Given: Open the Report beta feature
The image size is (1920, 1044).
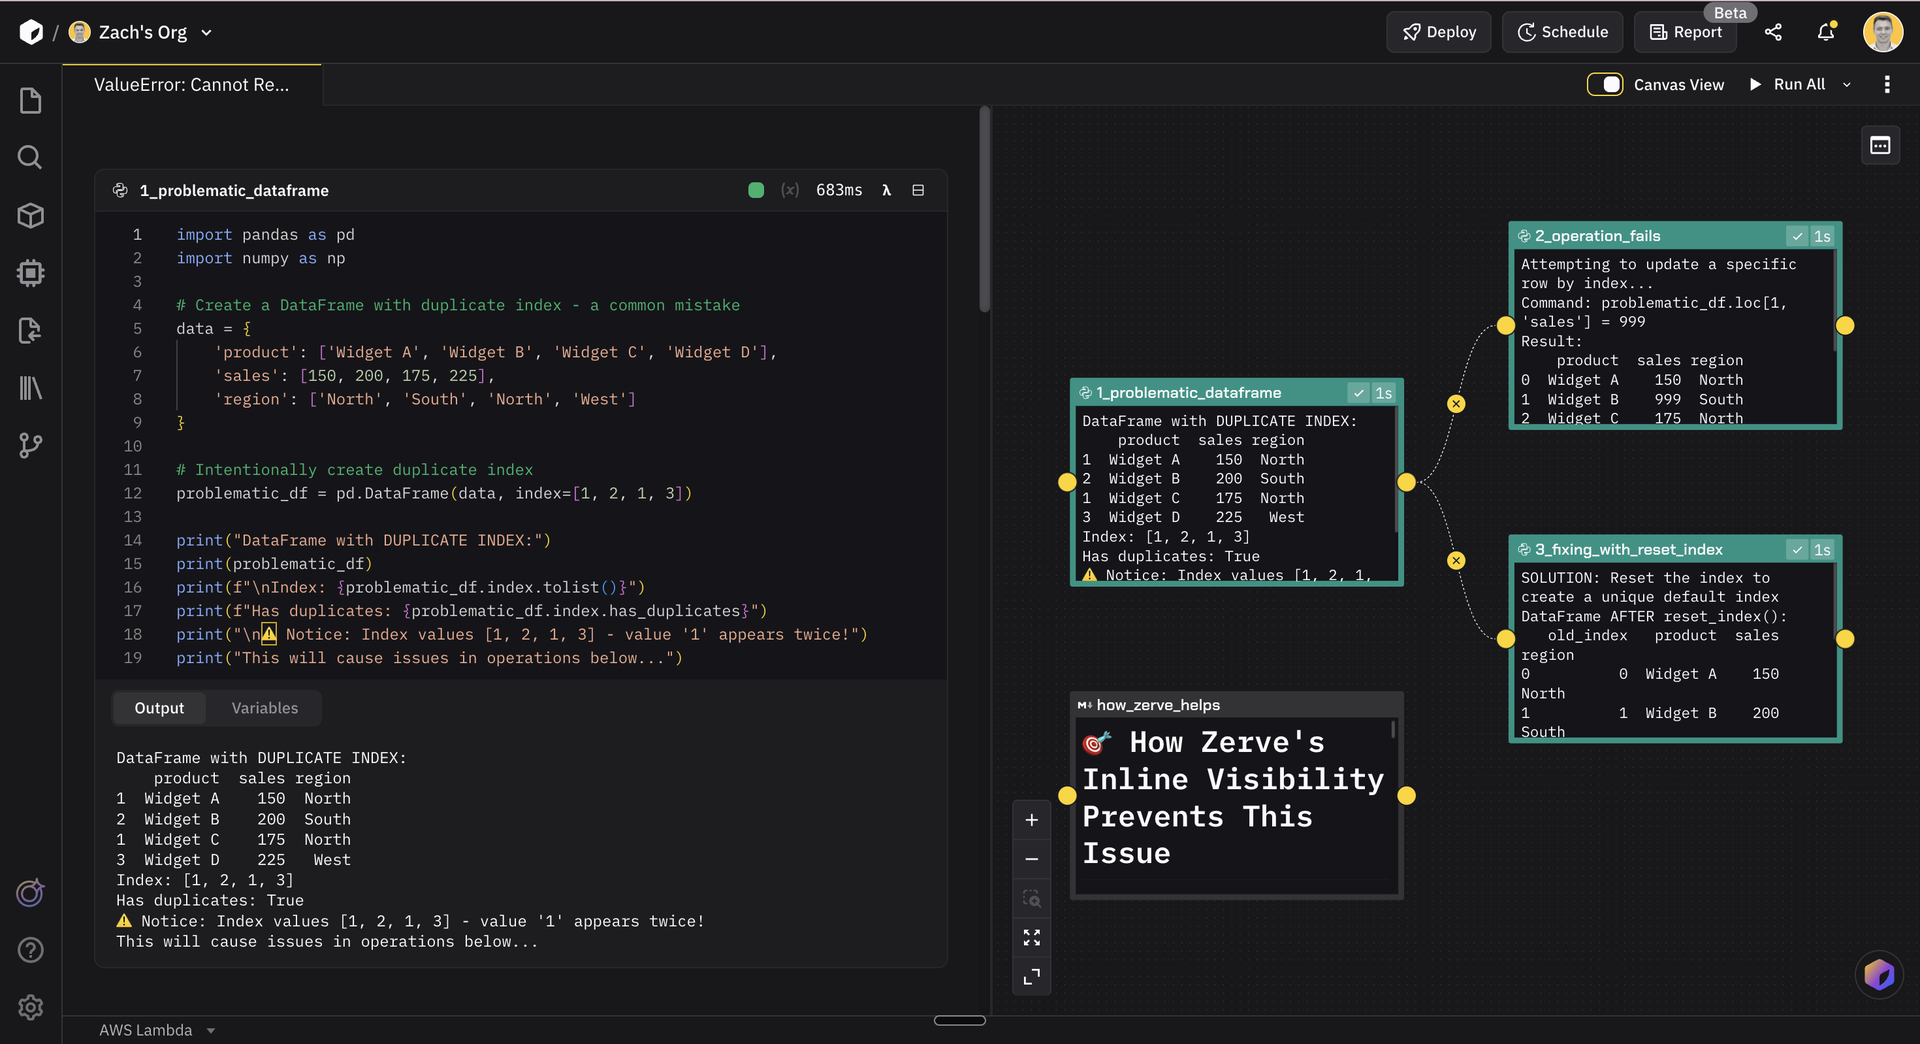Looking at the screenshot, I should pos(1685,32).
